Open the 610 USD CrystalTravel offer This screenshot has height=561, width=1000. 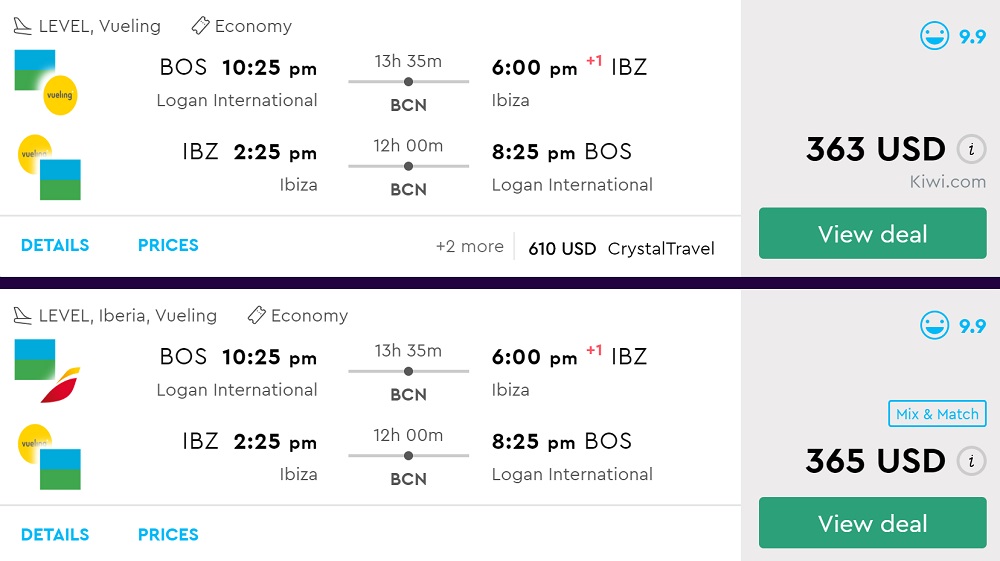click(621, 249)
